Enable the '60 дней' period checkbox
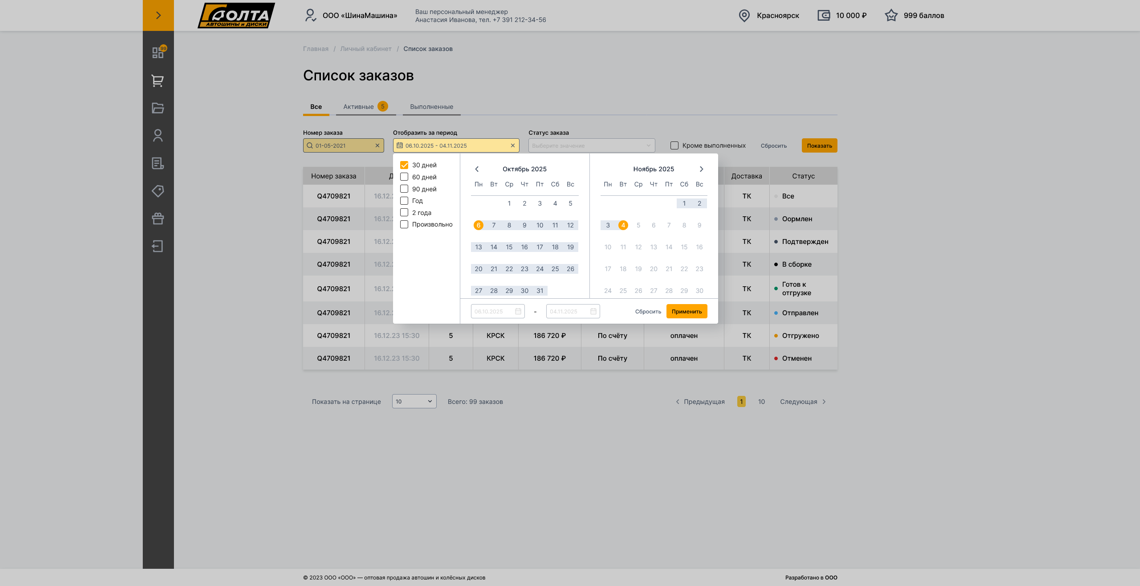 pos(404,177)
